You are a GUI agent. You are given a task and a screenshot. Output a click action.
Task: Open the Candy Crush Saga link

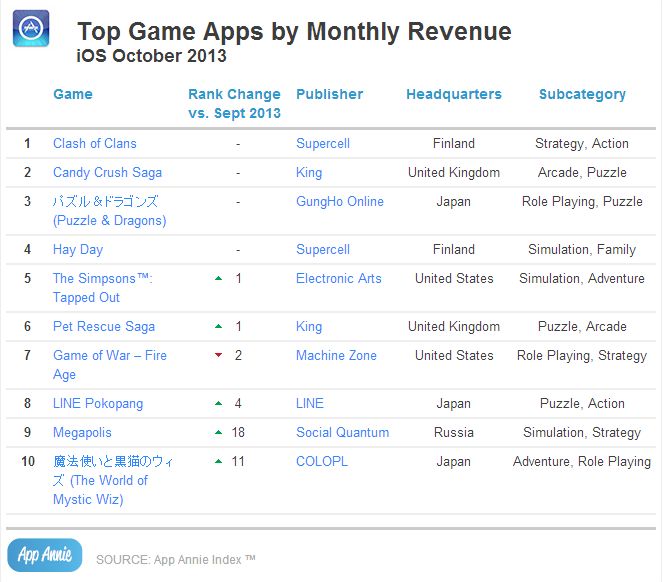coord(108,172)
